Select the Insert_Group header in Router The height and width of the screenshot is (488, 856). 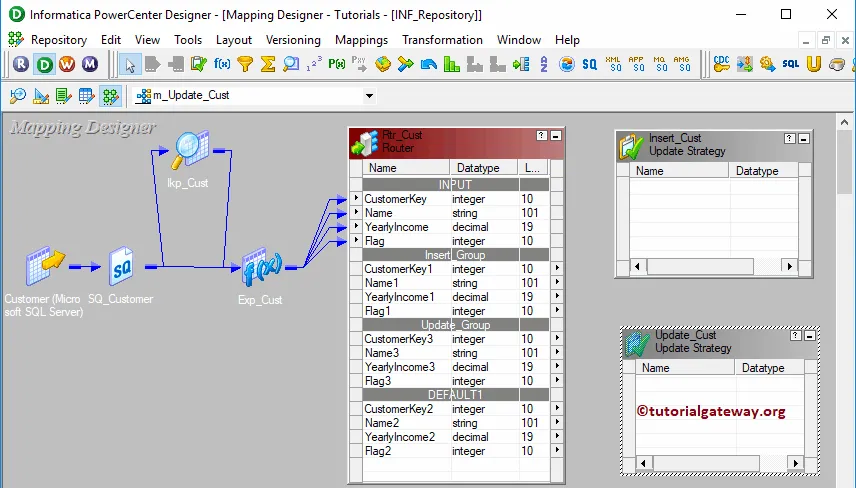(x=455, y=254)
